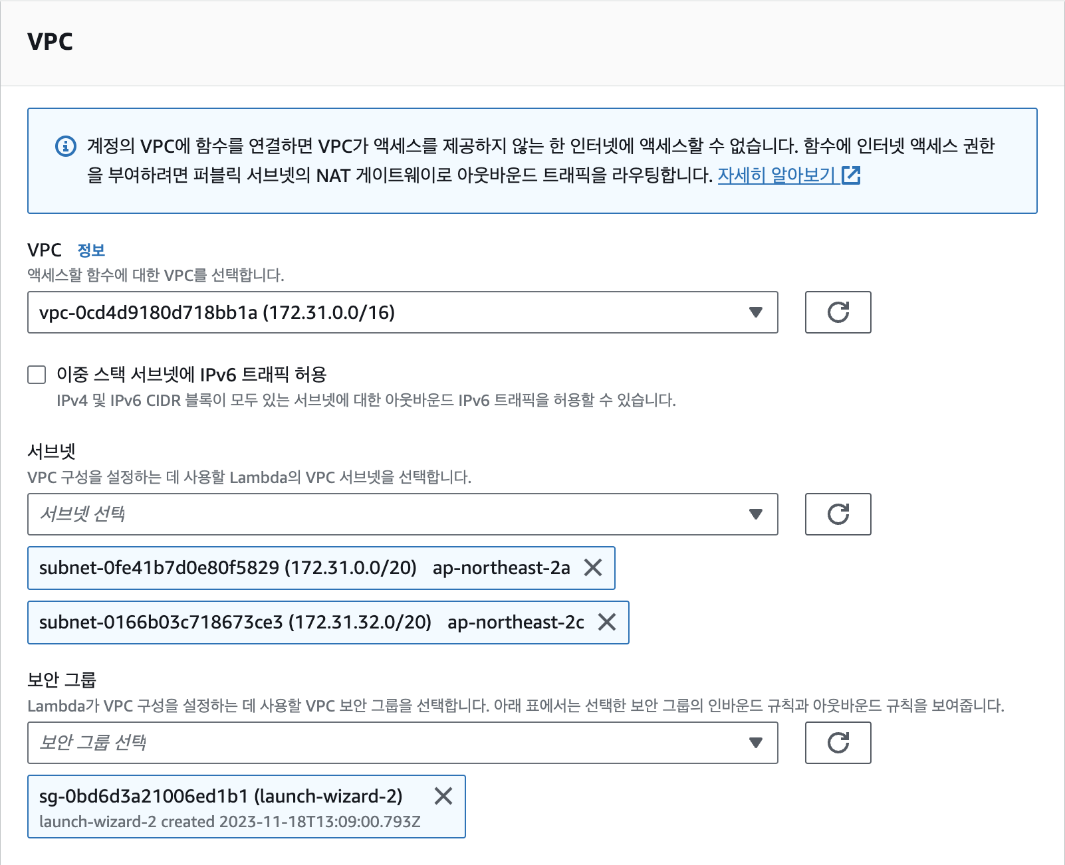Refresh the security group list

tap(837, 743)
